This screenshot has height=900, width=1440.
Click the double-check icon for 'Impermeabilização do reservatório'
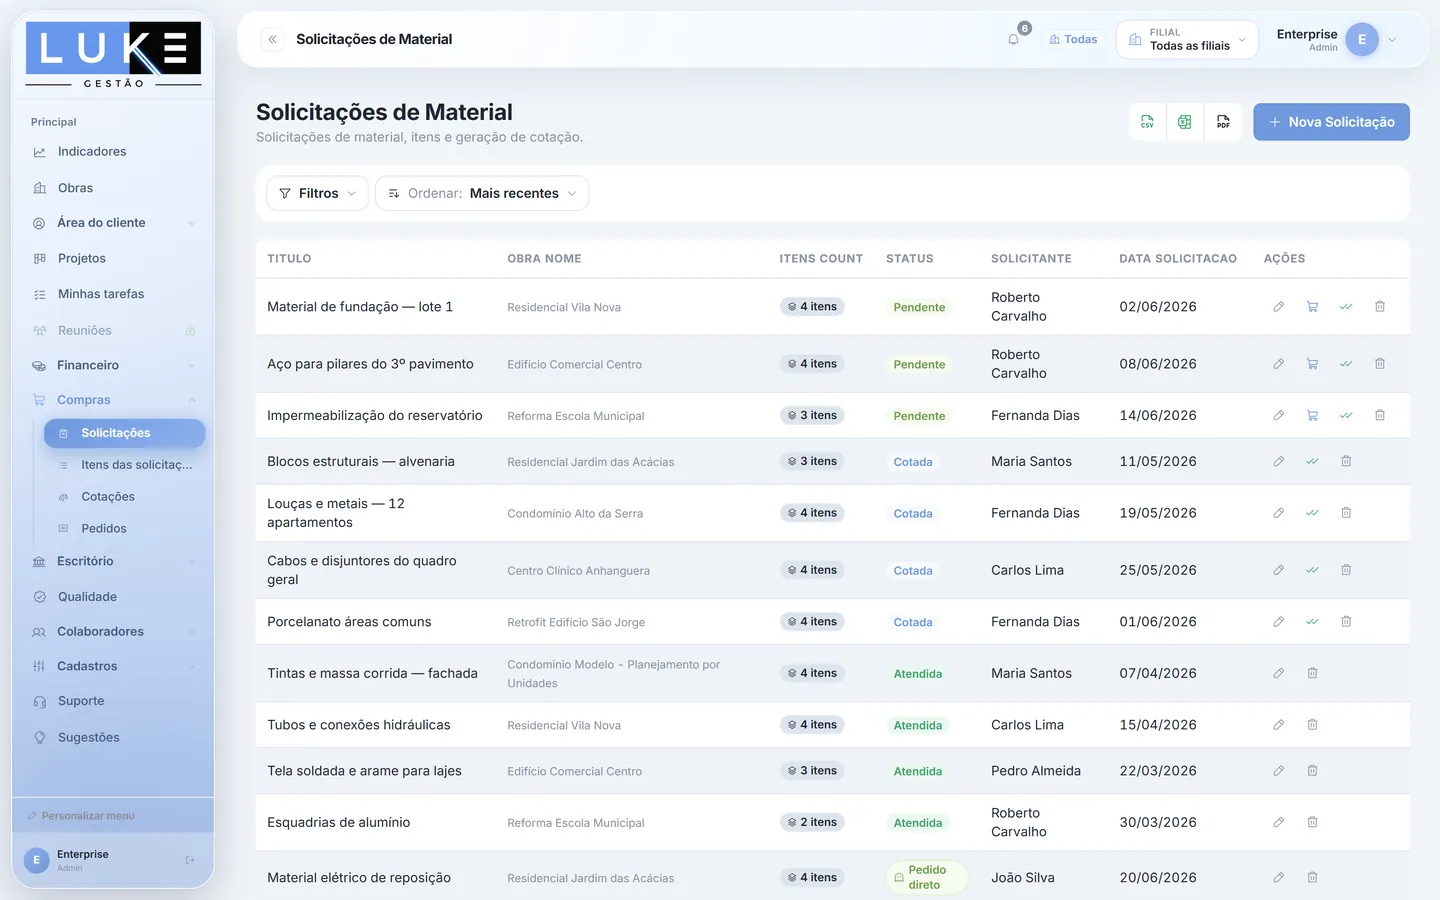coord(1346,415)
